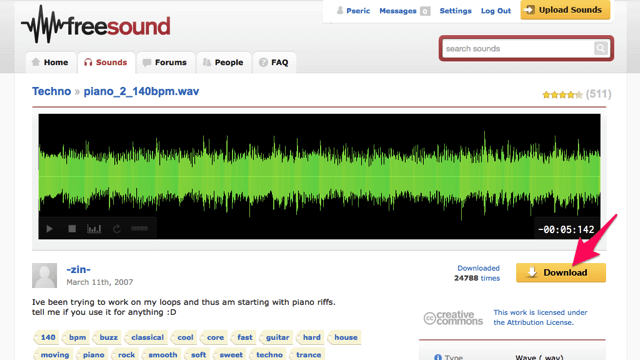This screenshot has height=360, width=640.
Task: Open the Forums tab
Action: point(165,62)
